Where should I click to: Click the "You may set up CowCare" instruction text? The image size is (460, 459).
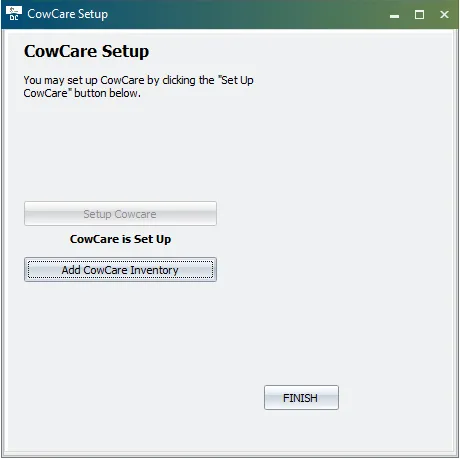138,87
